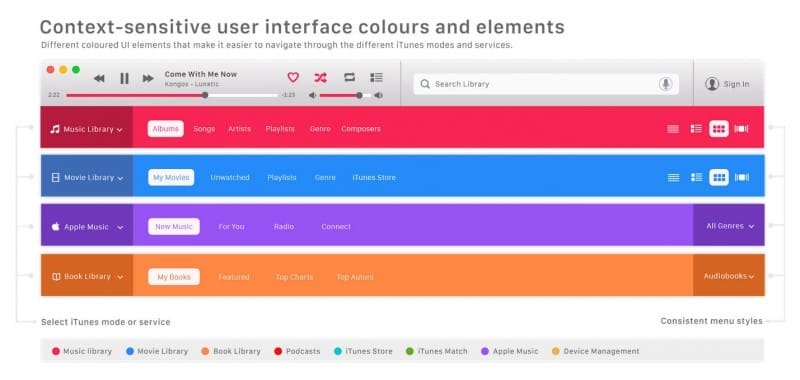
Task: Click the artist text Kongos – Lunatic
Action: click(192, 84)
